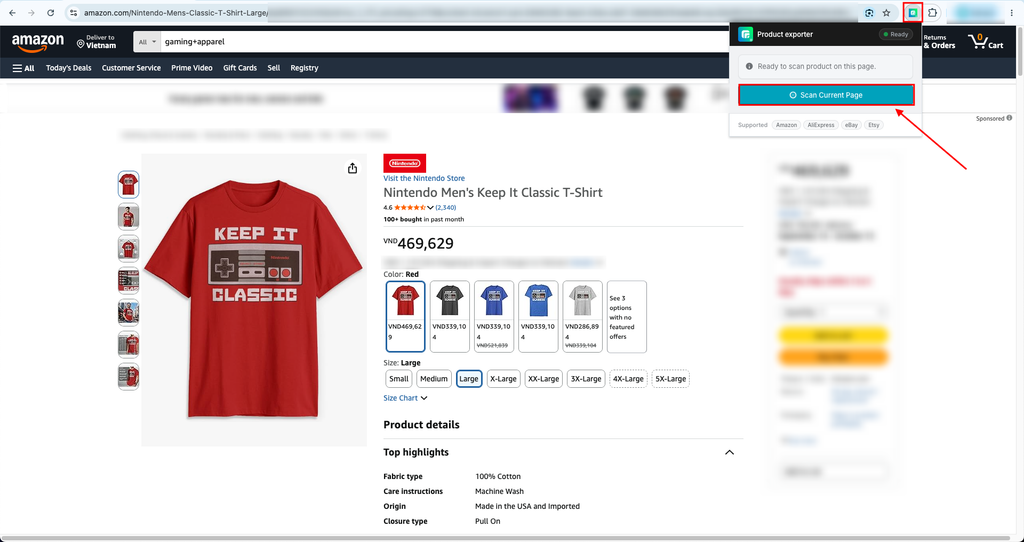Viewport: 1024px width, 542px height.
Task: Choose size X-Large
Action: (x=504, y=379)
